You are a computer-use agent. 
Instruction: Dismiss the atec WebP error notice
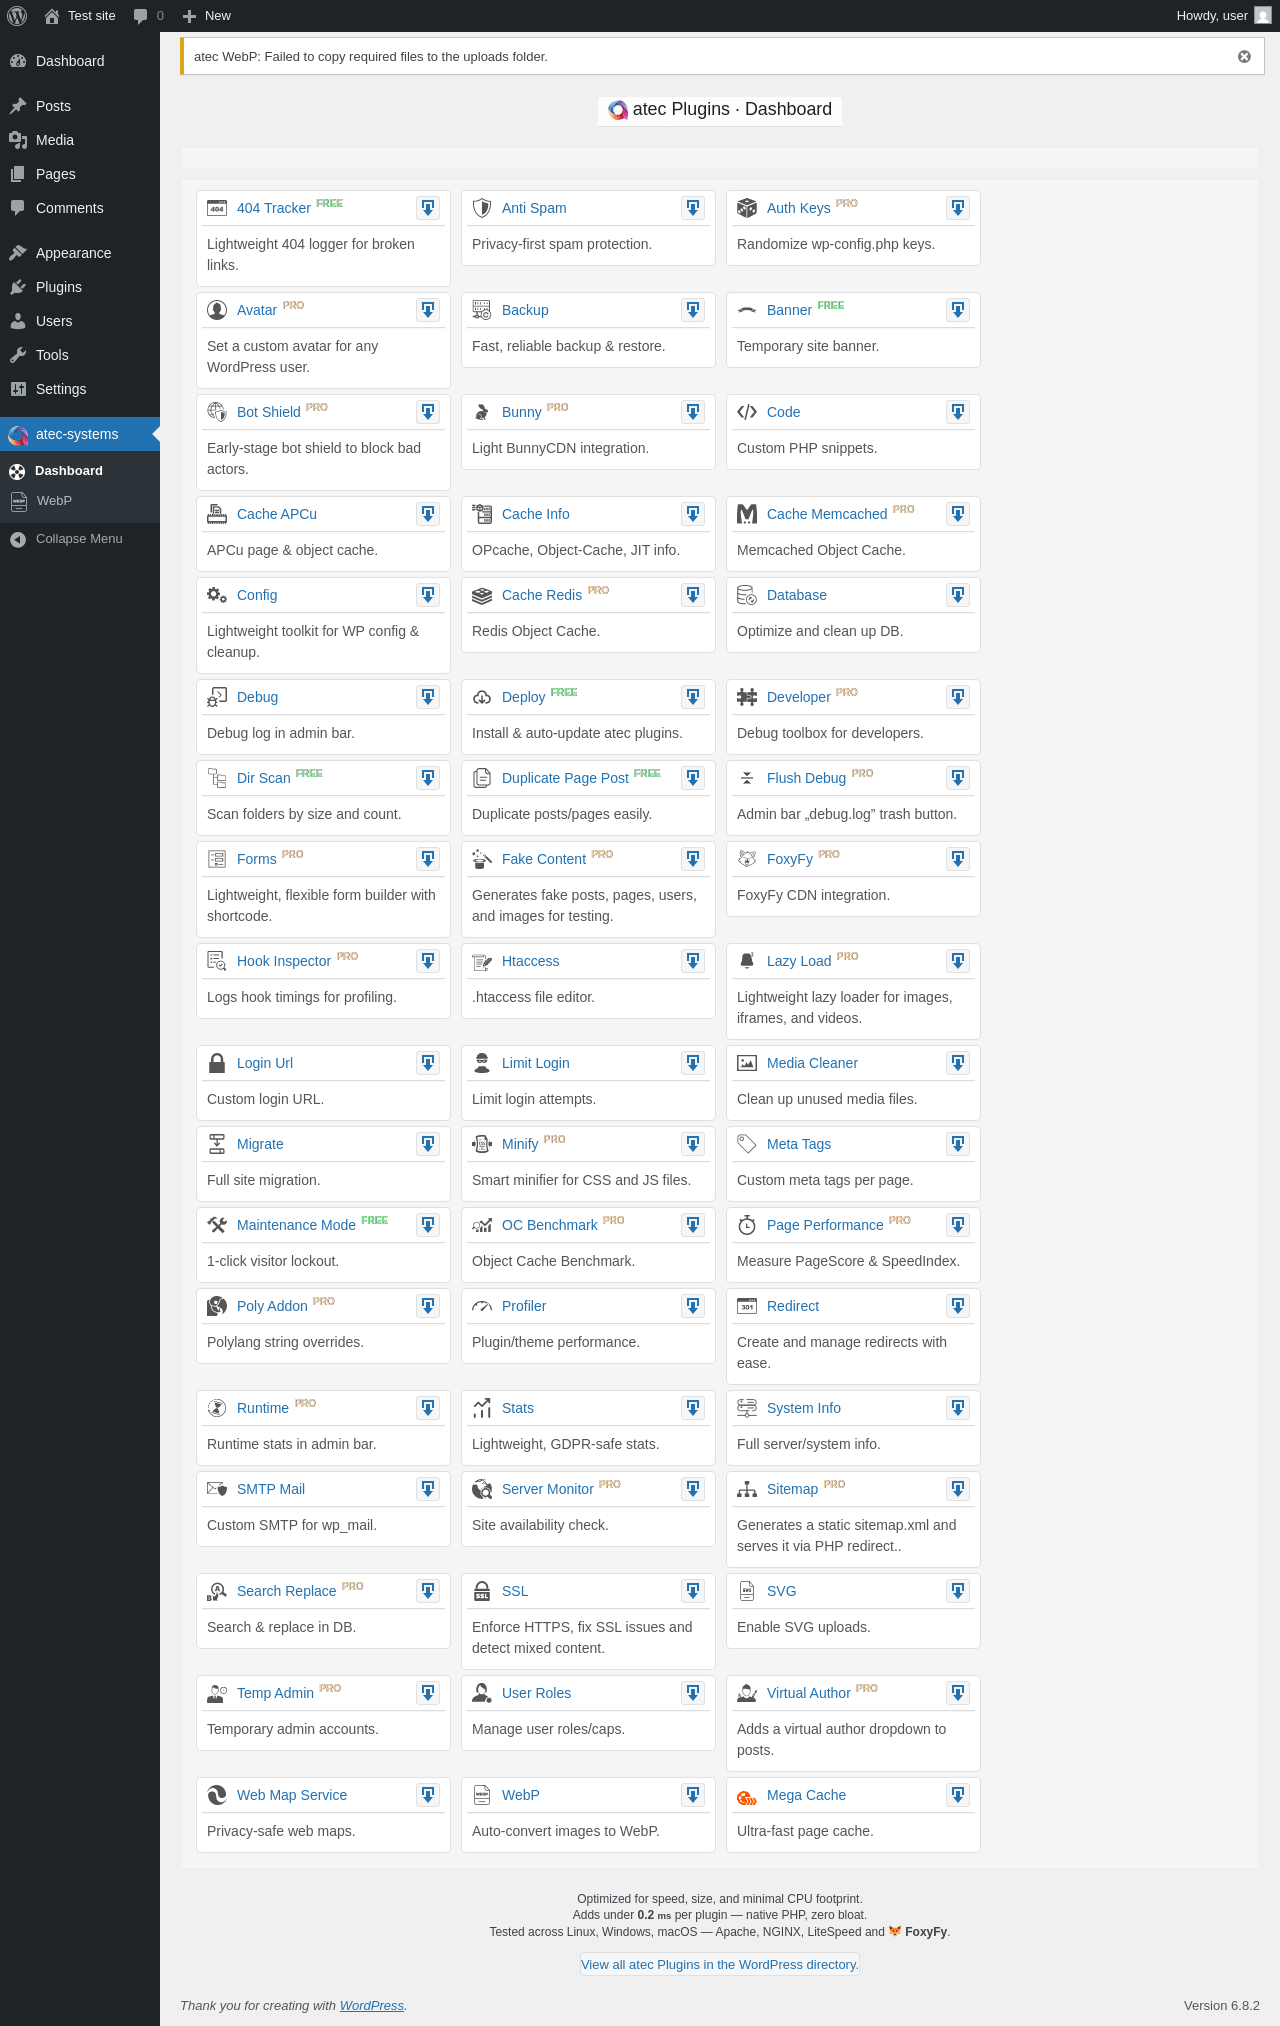click(x=1244, y=57)
